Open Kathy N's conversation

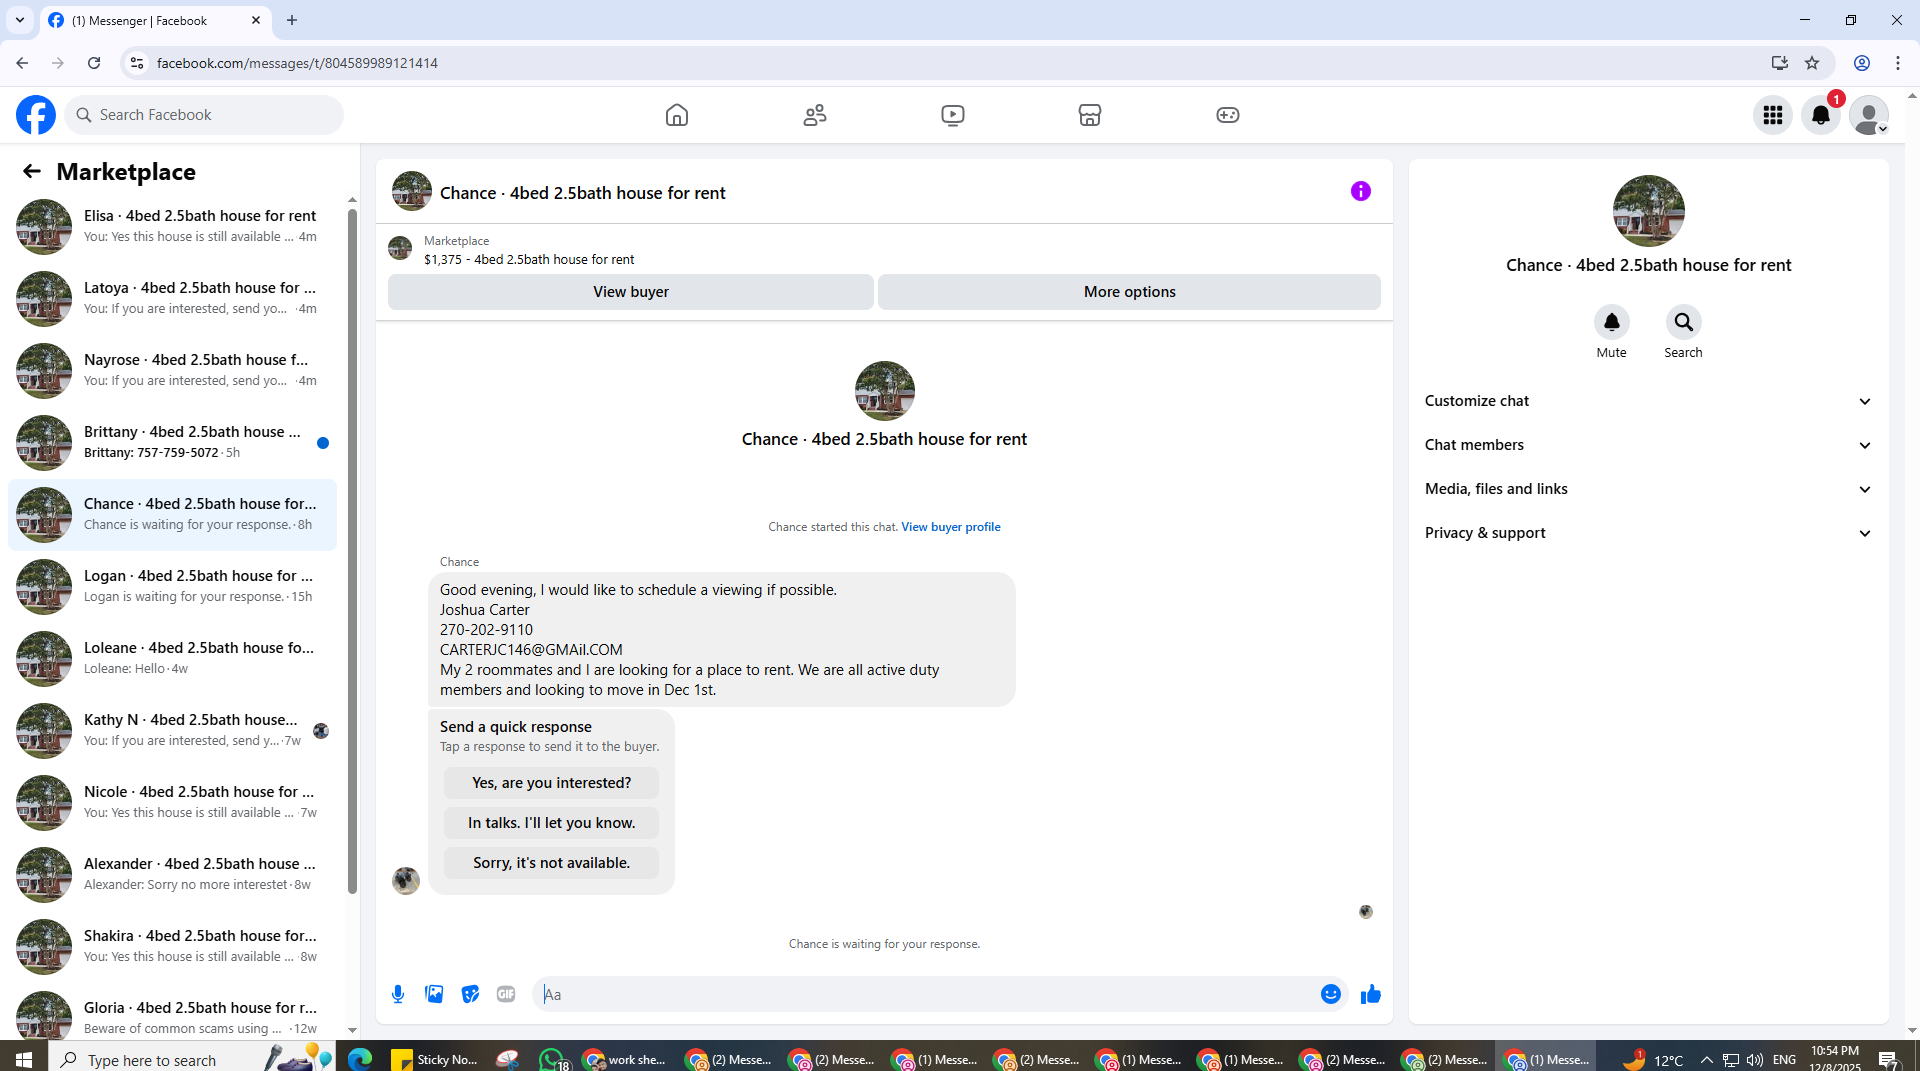click(173, 730)
